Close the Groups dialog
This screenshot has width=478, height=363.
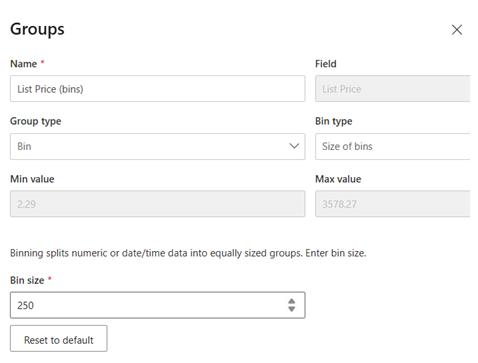pos(457,30)
